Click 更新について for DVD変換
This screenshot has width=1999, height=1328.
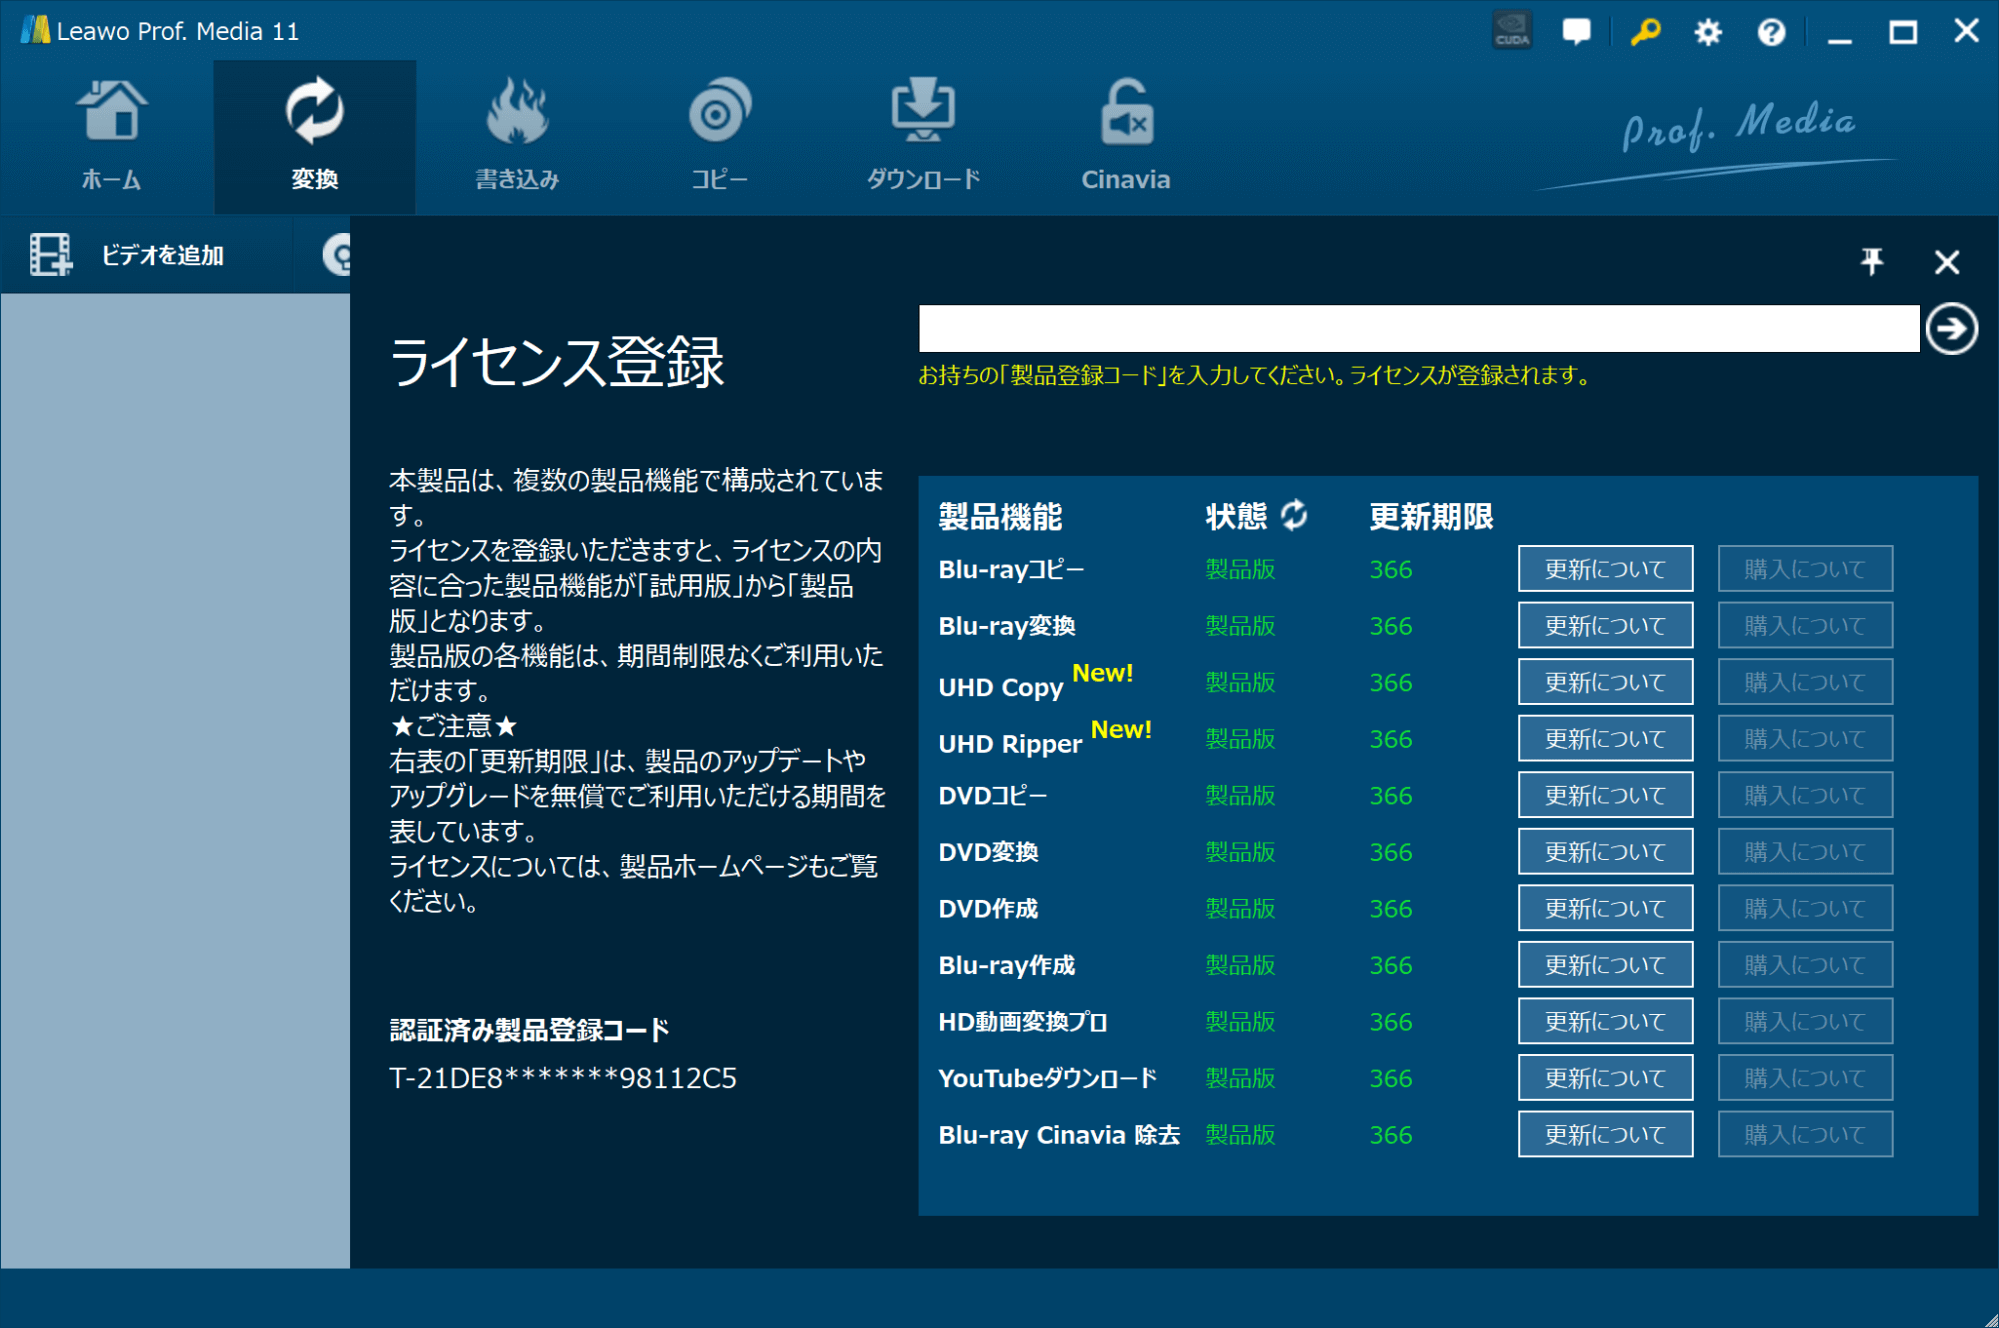(1605, 851)
